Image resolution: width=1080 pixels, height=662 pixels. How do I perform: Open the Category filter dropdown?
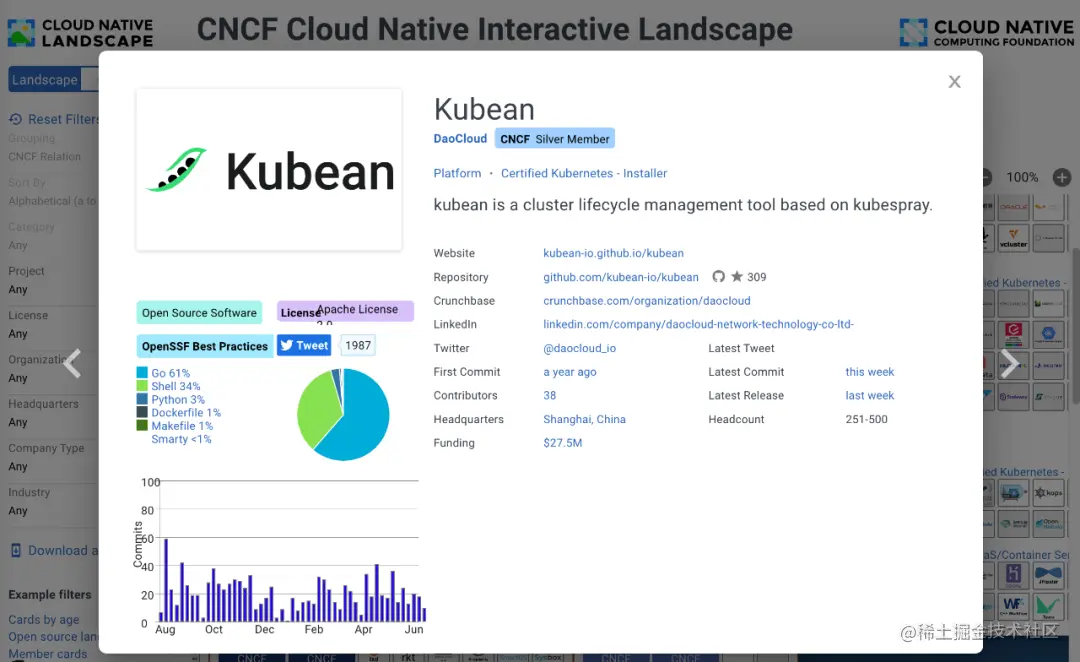click(52, 245)
